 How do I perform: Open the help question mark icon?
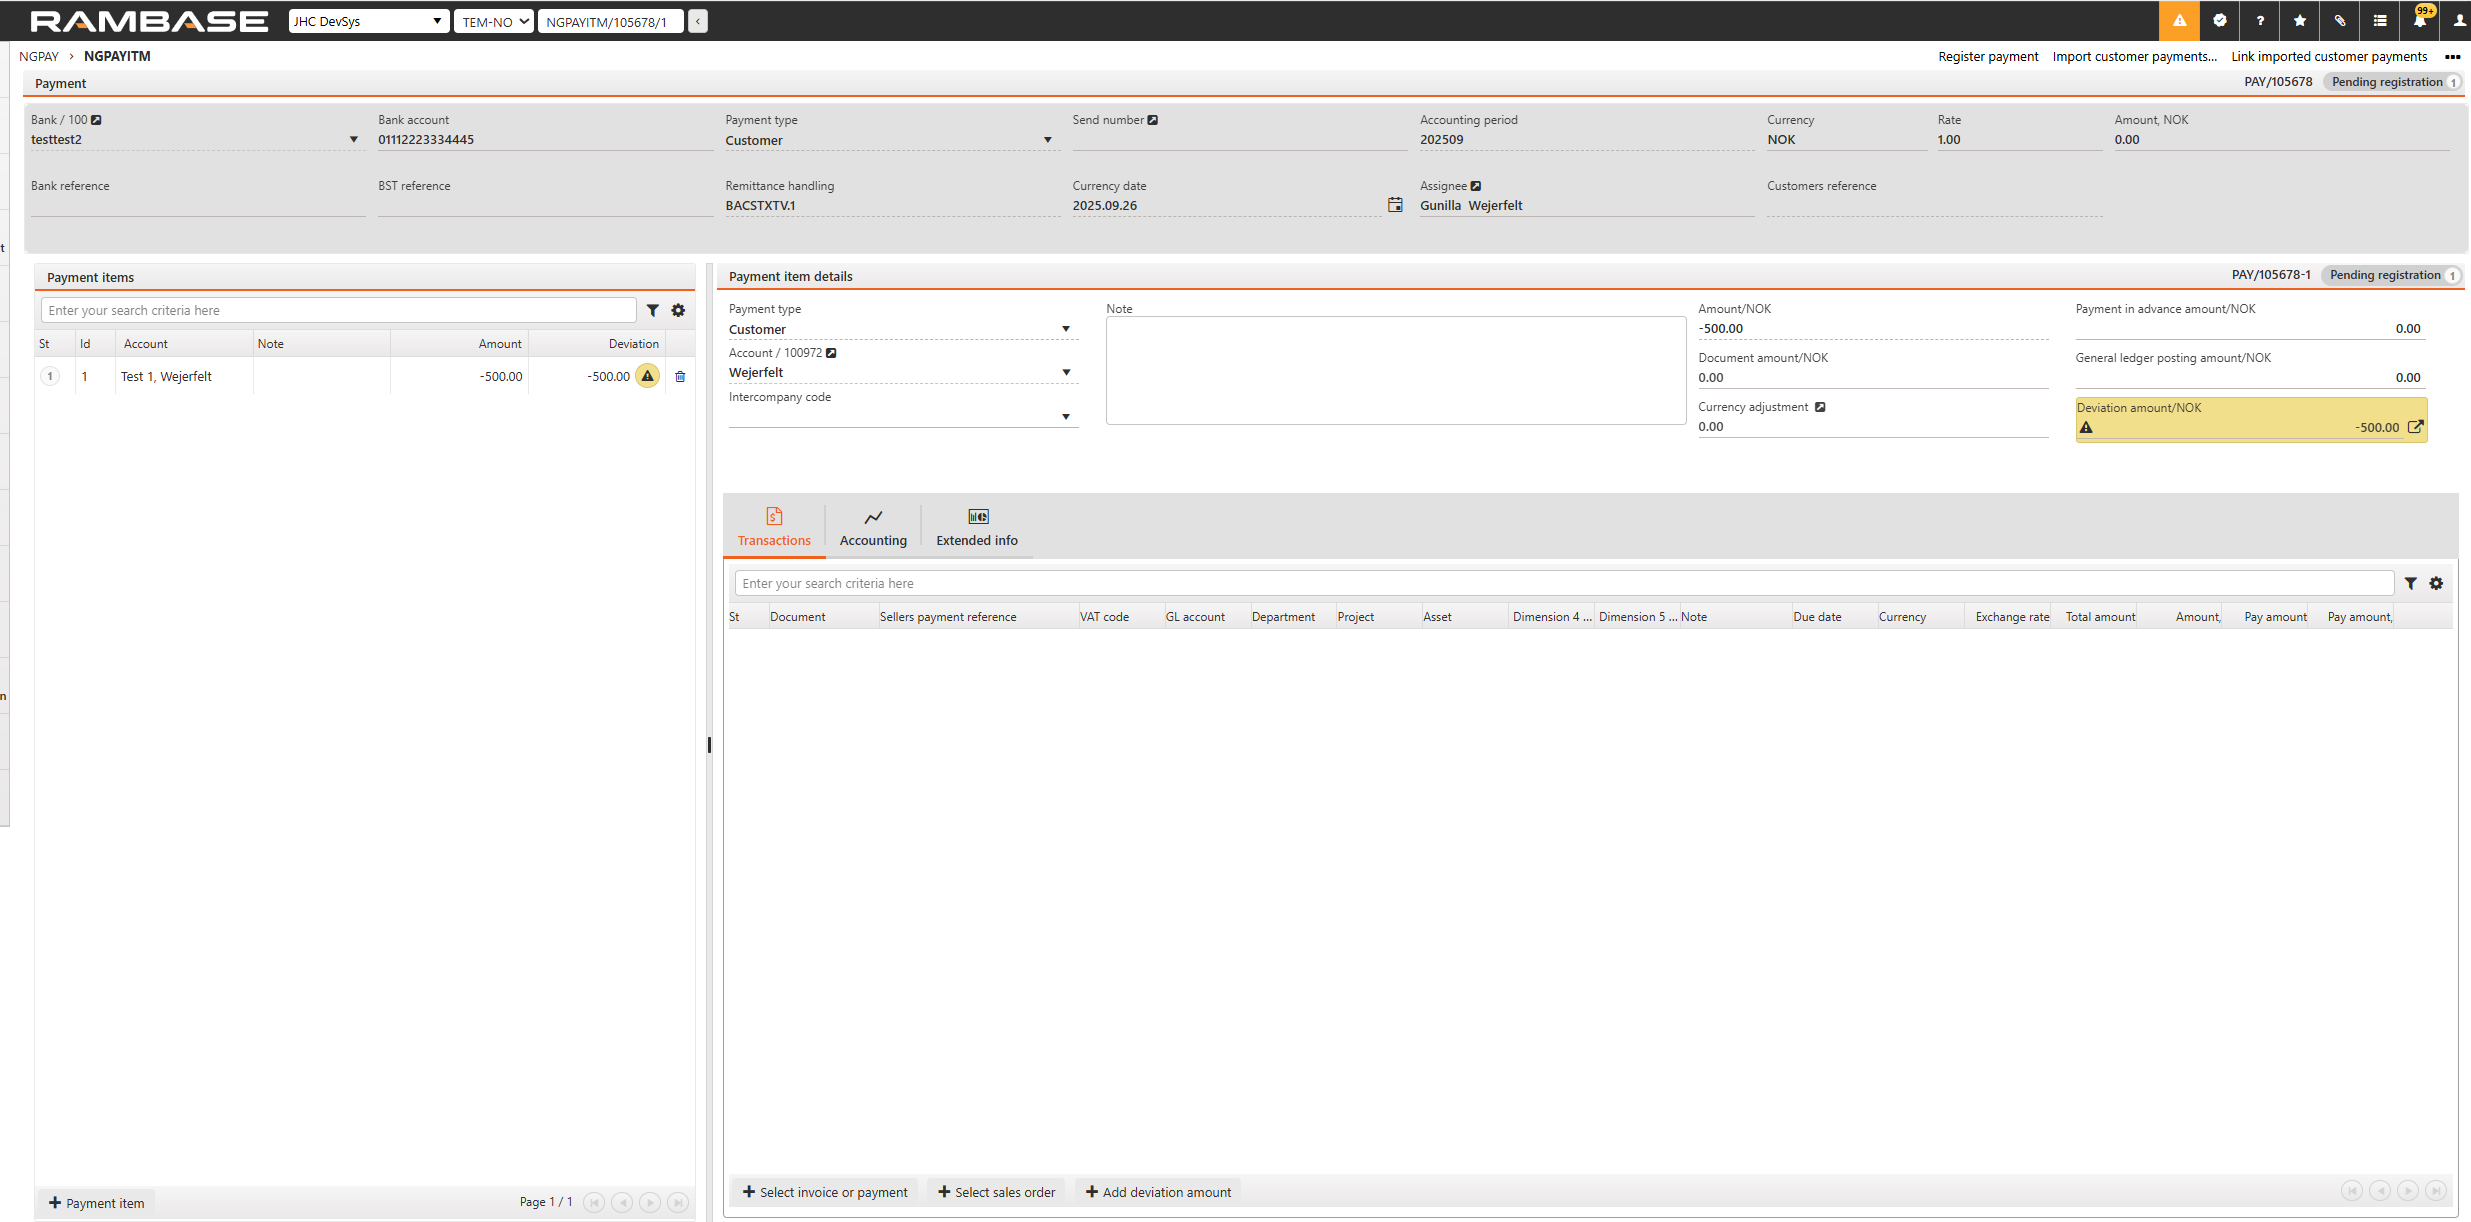2260,21
